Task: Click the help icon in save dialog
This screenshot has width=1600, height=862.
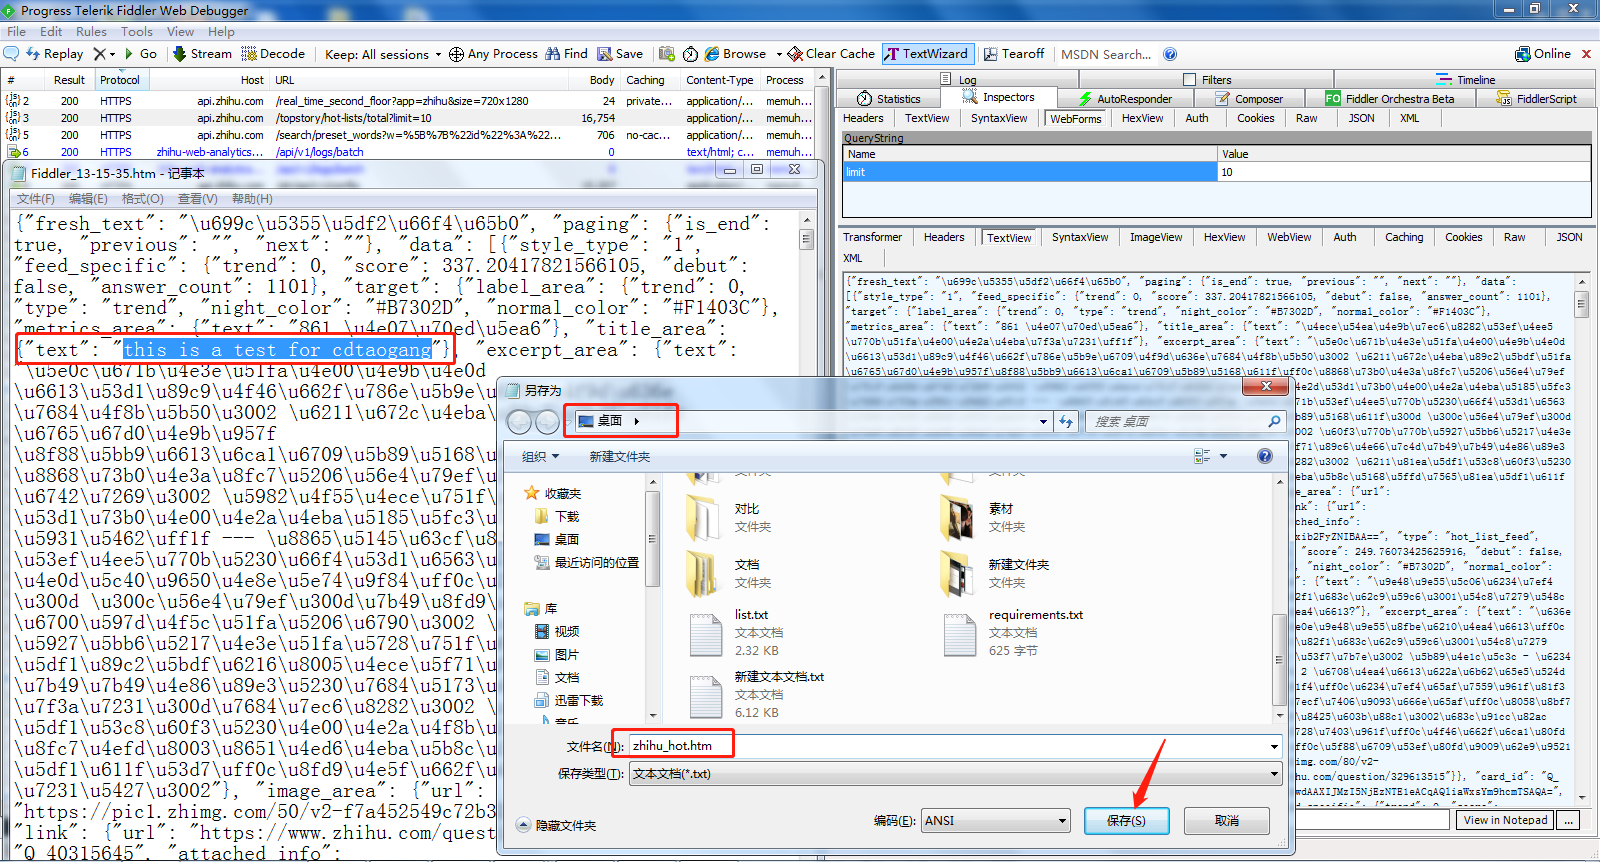Action: point(1265,456)
